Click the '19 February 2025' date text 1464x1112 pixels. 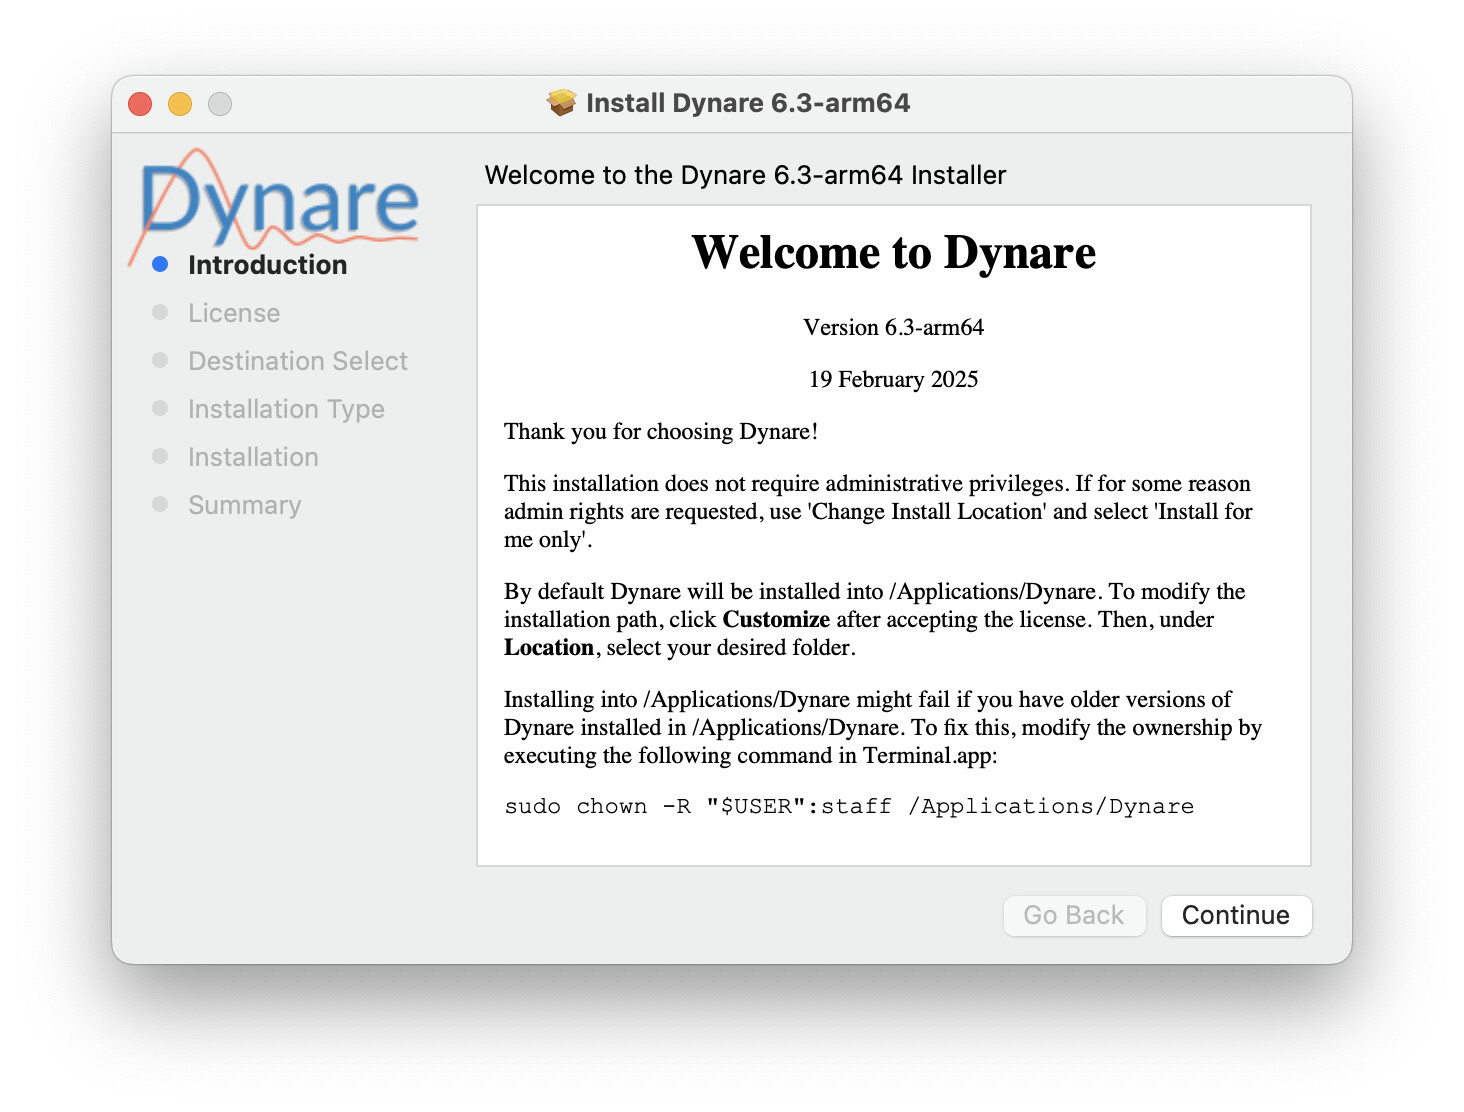coord(894,379)
